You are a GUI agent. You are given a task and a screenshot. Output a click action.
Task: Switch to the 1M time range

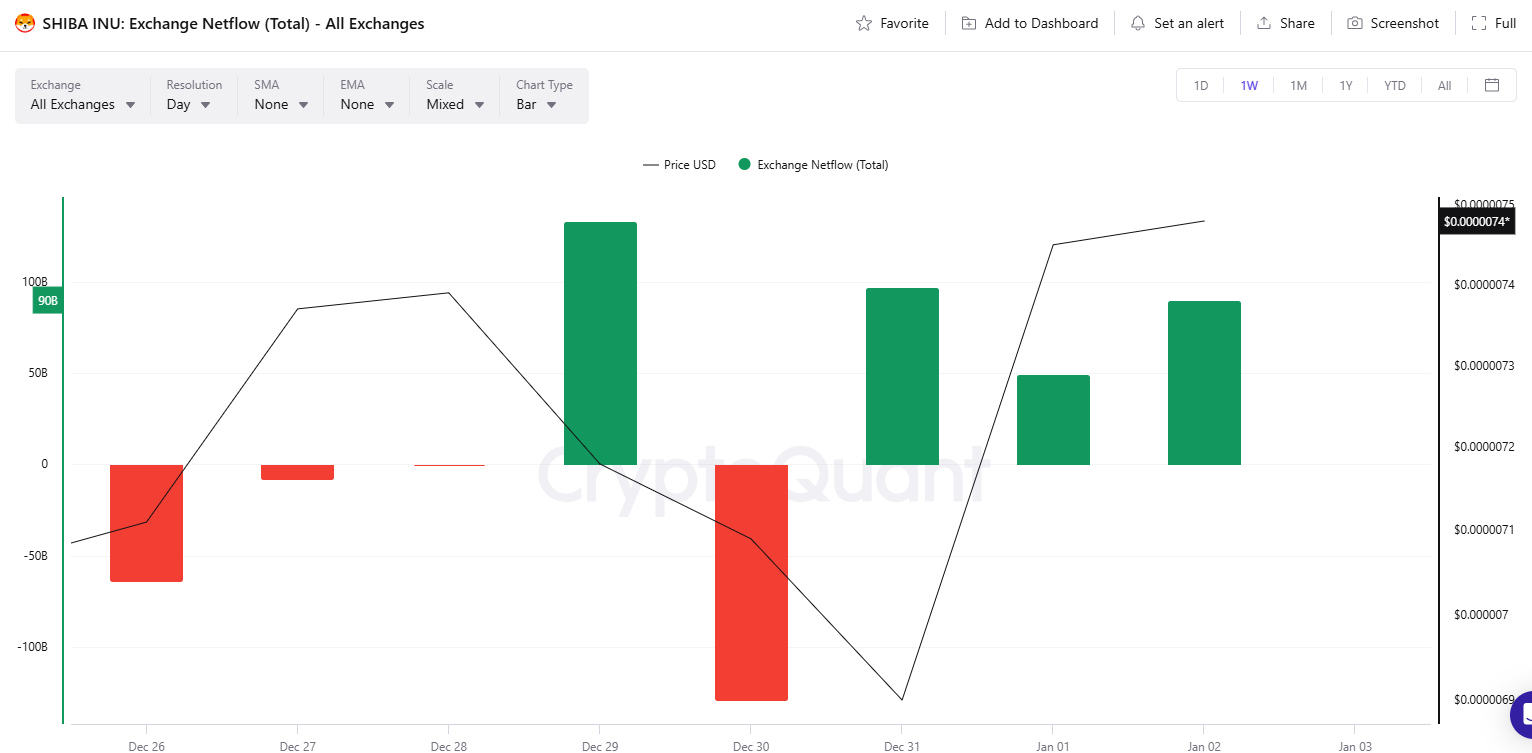coord(1298,85)
